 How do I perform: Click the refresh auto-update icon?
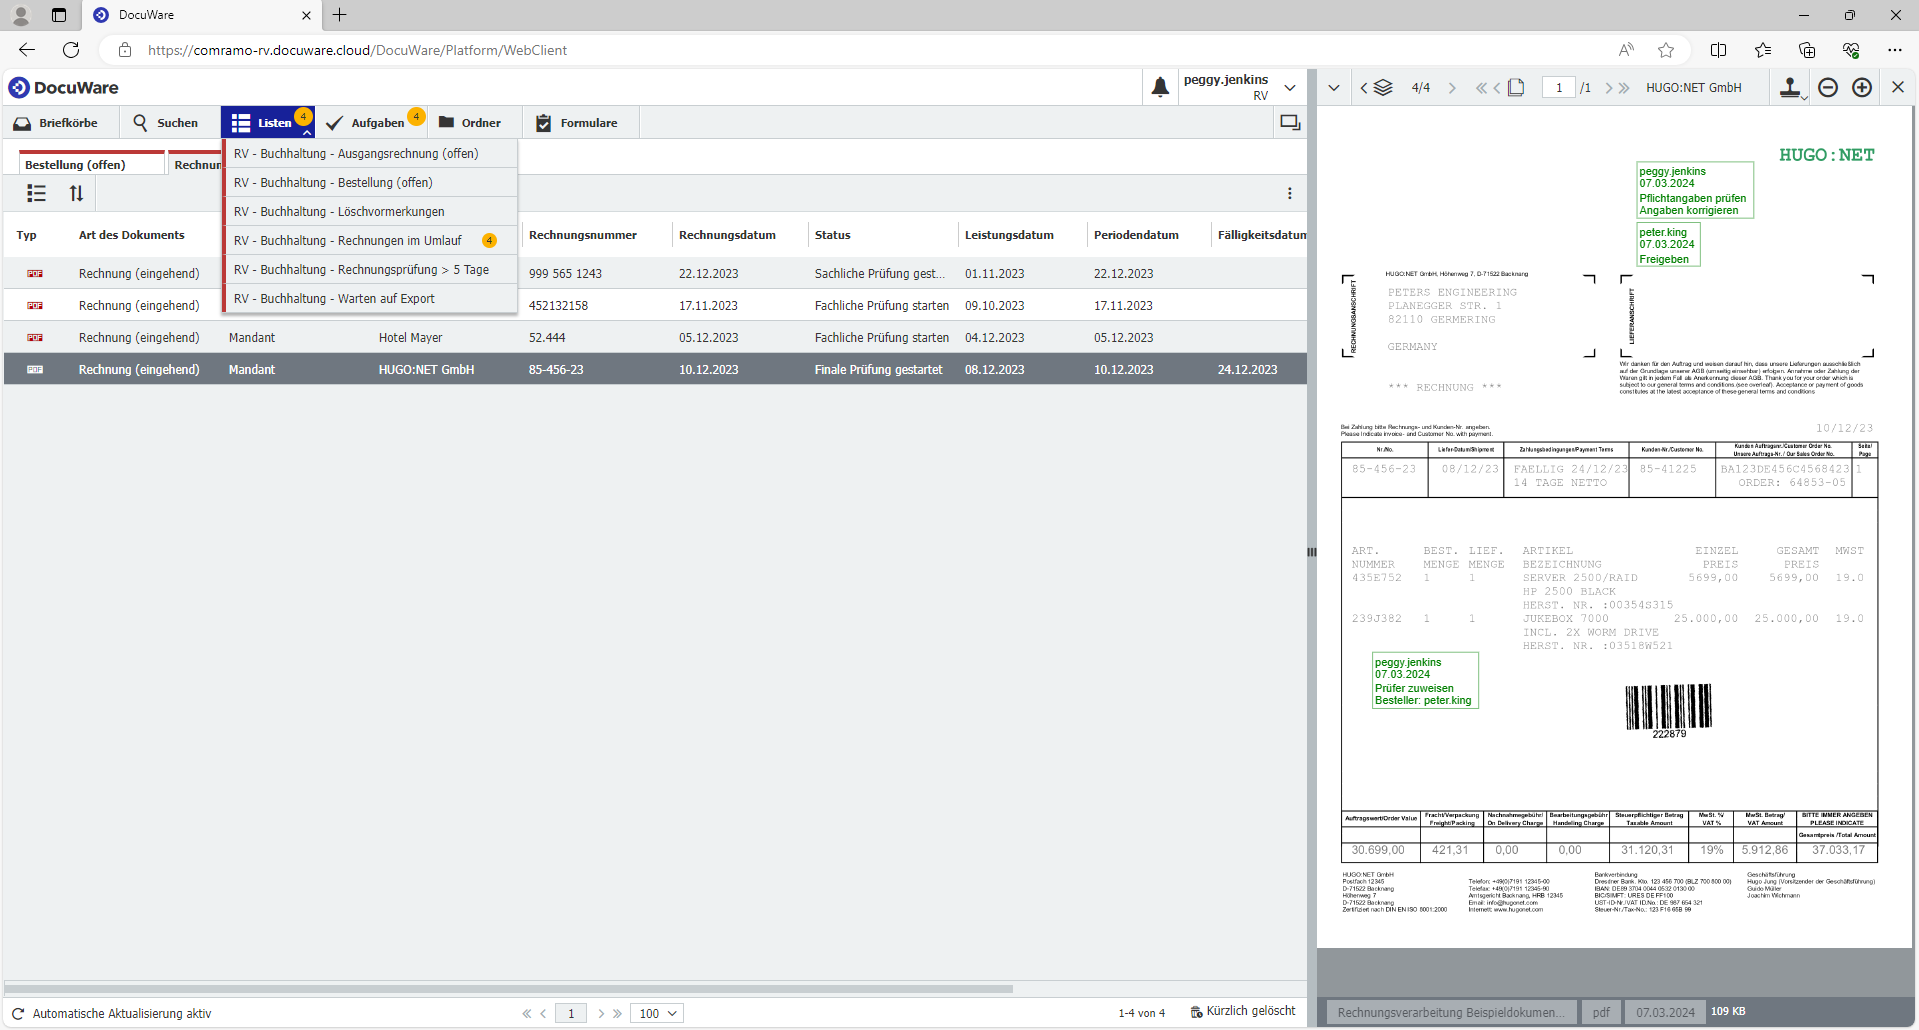pos(18,1013)
